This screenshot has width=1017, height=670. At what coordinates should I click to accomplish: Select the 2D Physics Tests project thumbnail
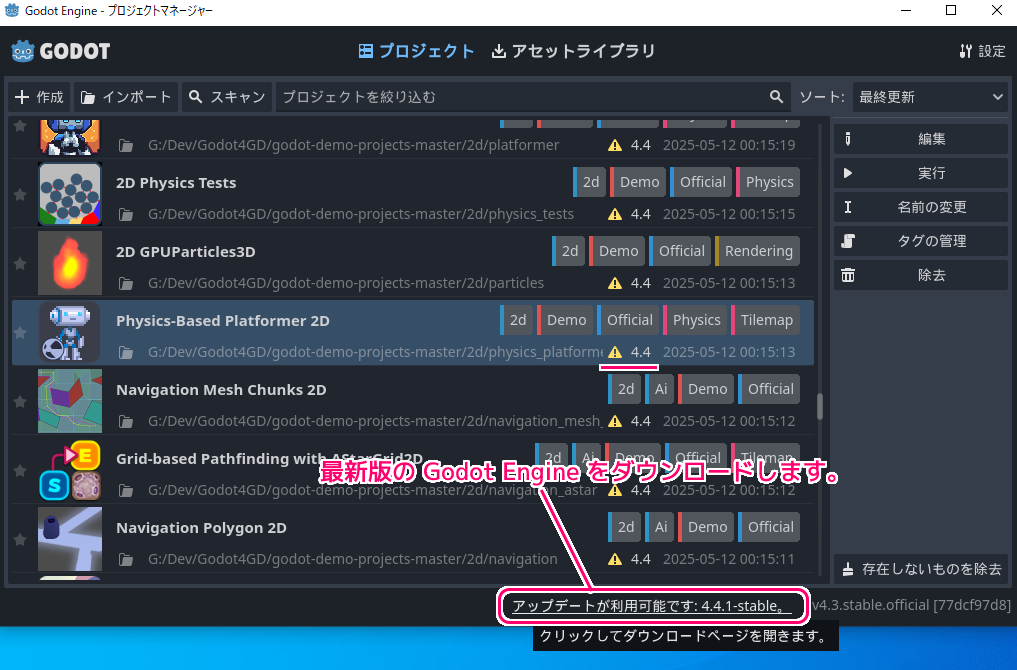click(70, 195)
